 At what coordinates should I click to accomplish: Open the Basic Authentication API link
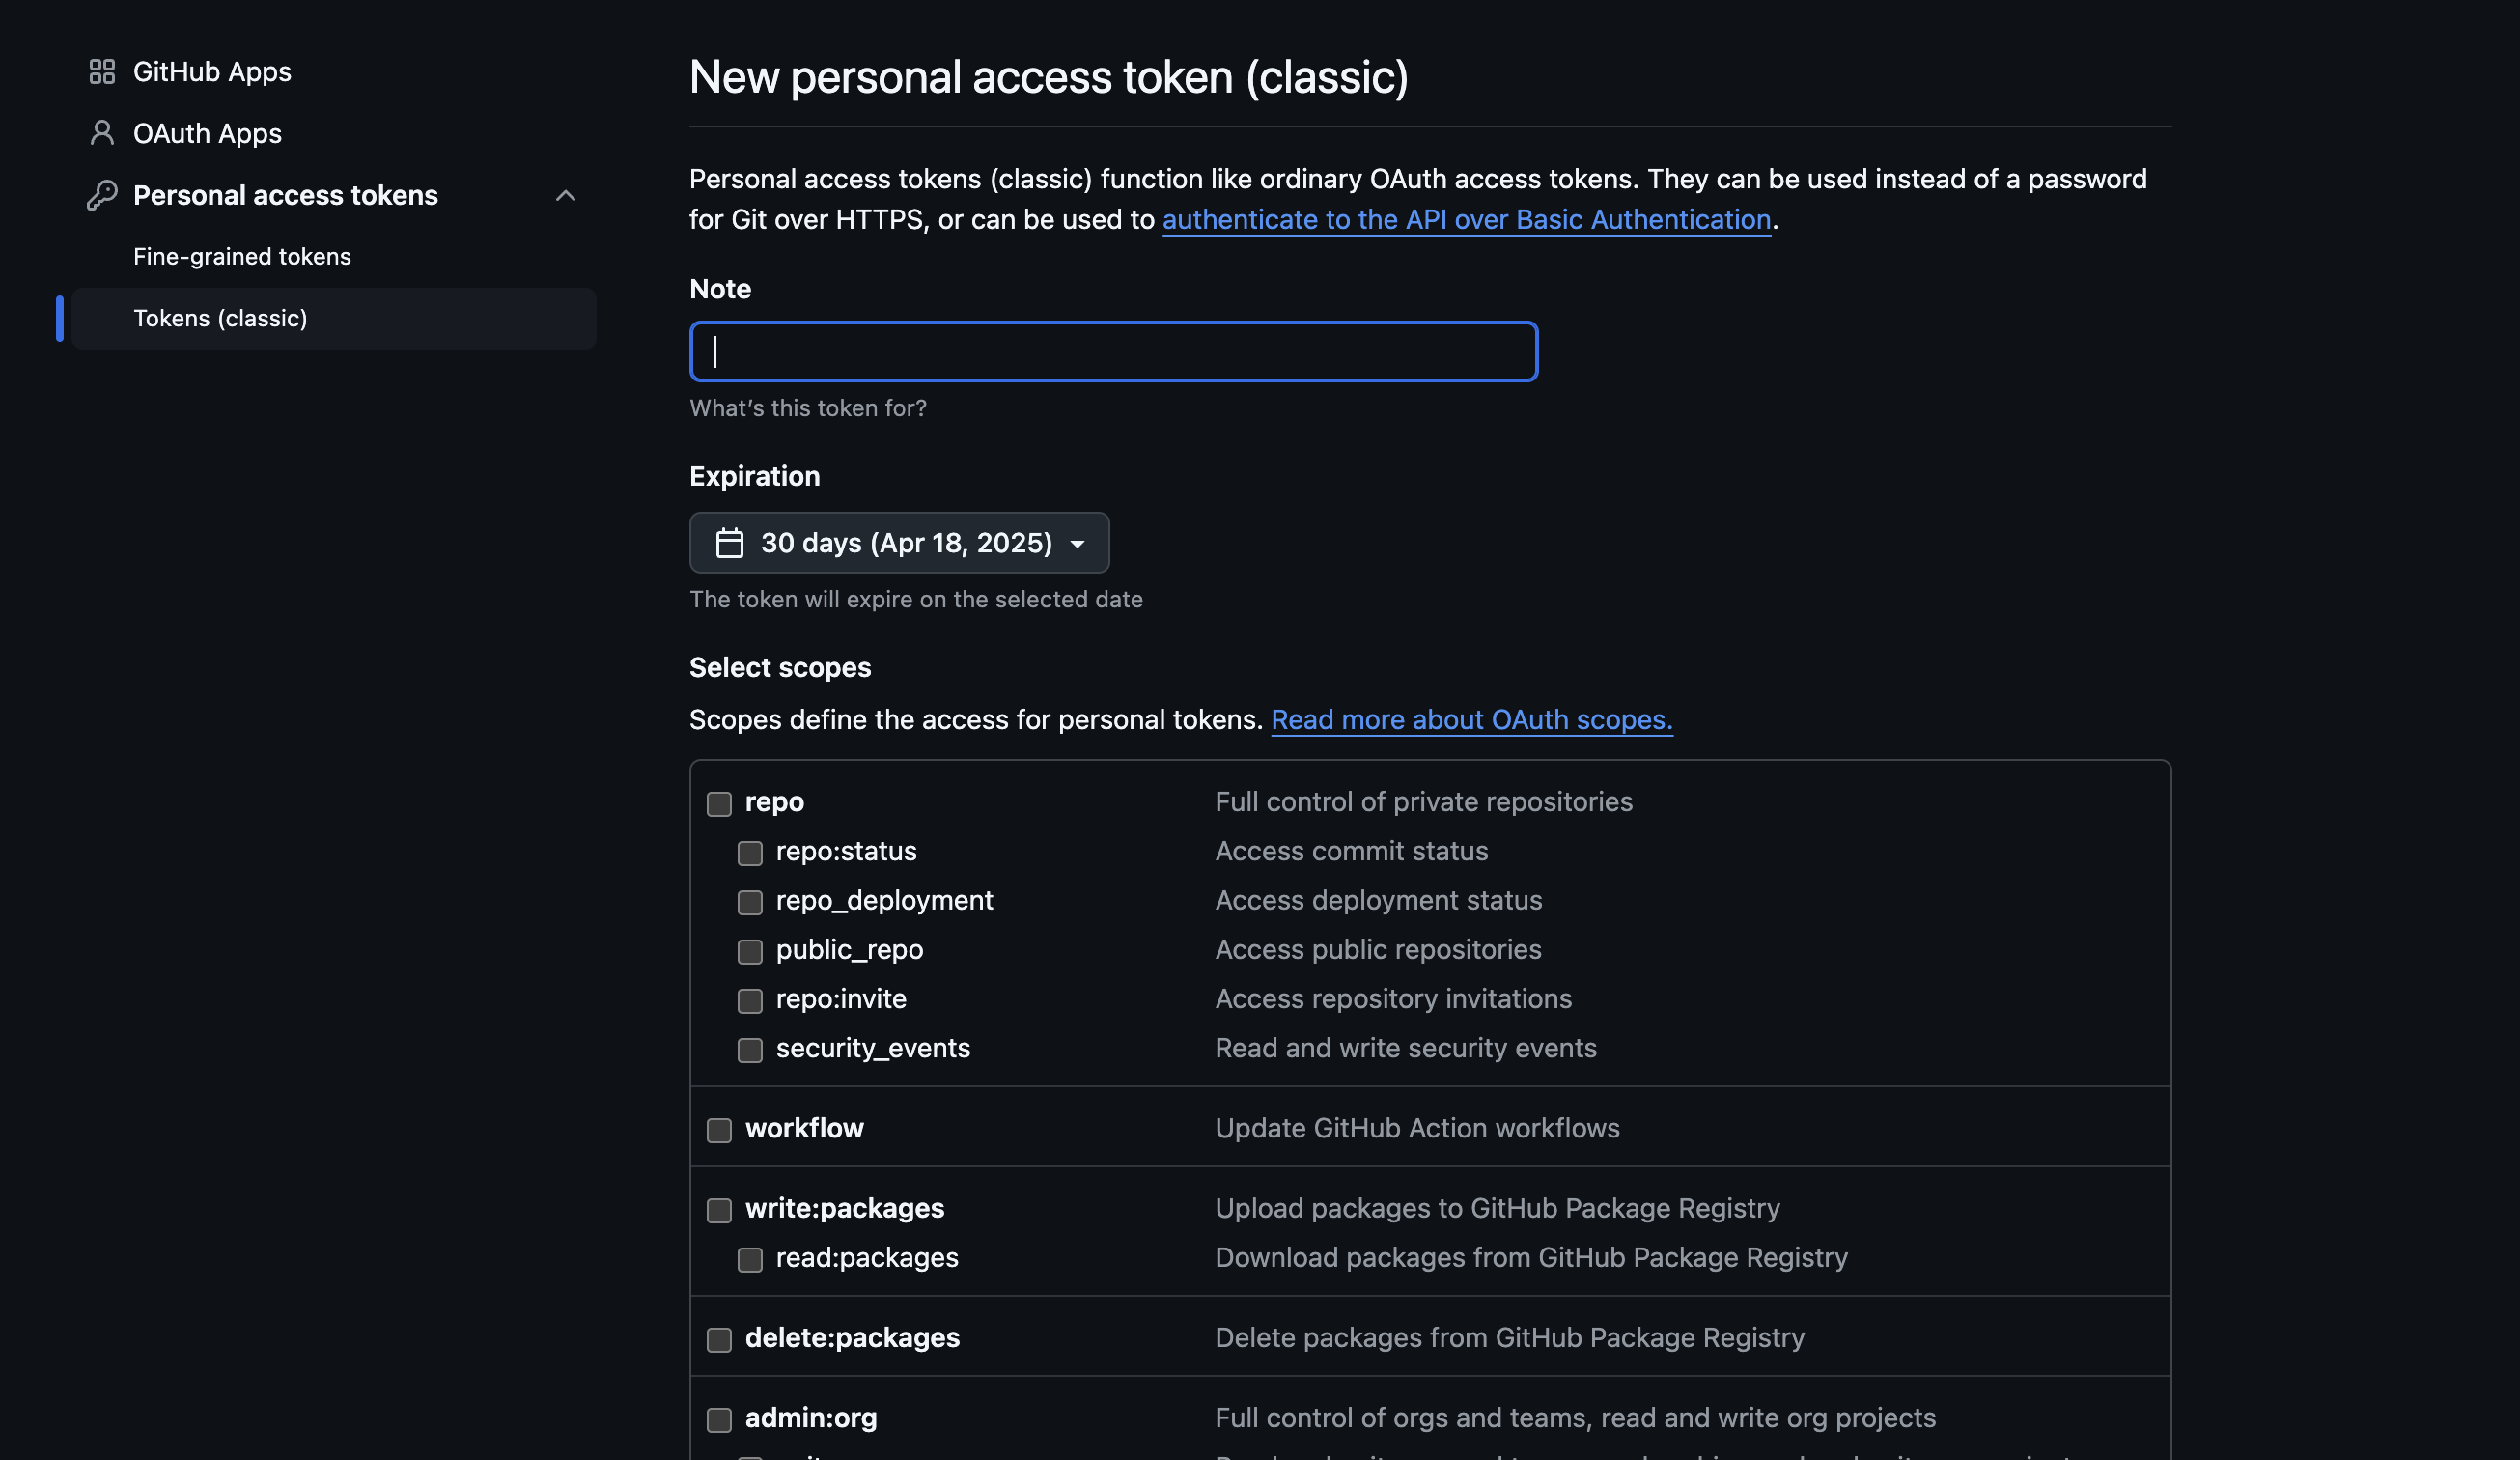coord(1466,220)
